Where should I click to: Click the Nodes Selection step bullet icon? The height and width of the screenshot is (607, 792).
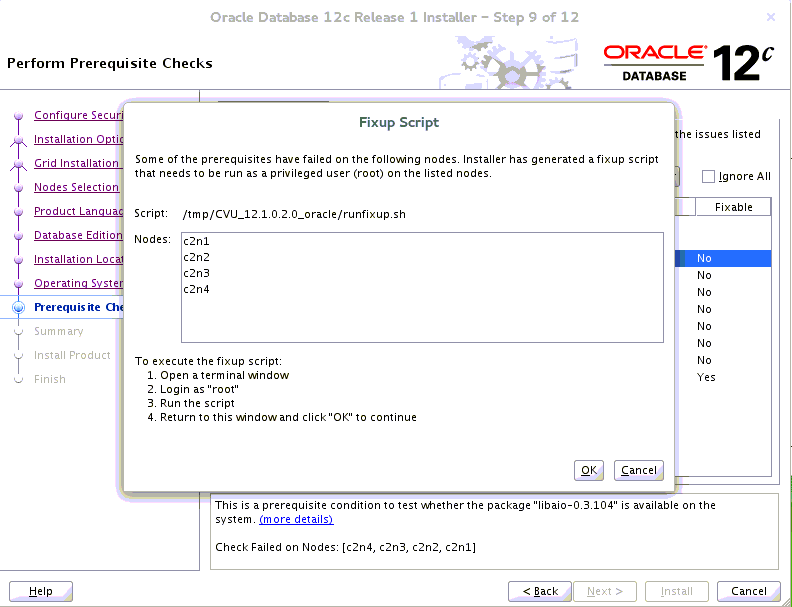coord(19,187)
